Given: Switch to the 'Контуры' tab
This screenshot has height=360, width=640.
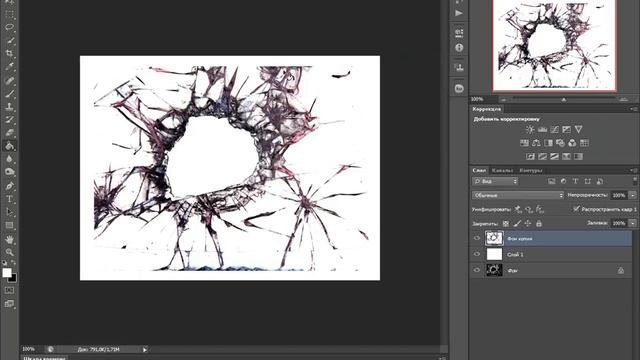Looking at the screenshot, I should pos(531,170).
